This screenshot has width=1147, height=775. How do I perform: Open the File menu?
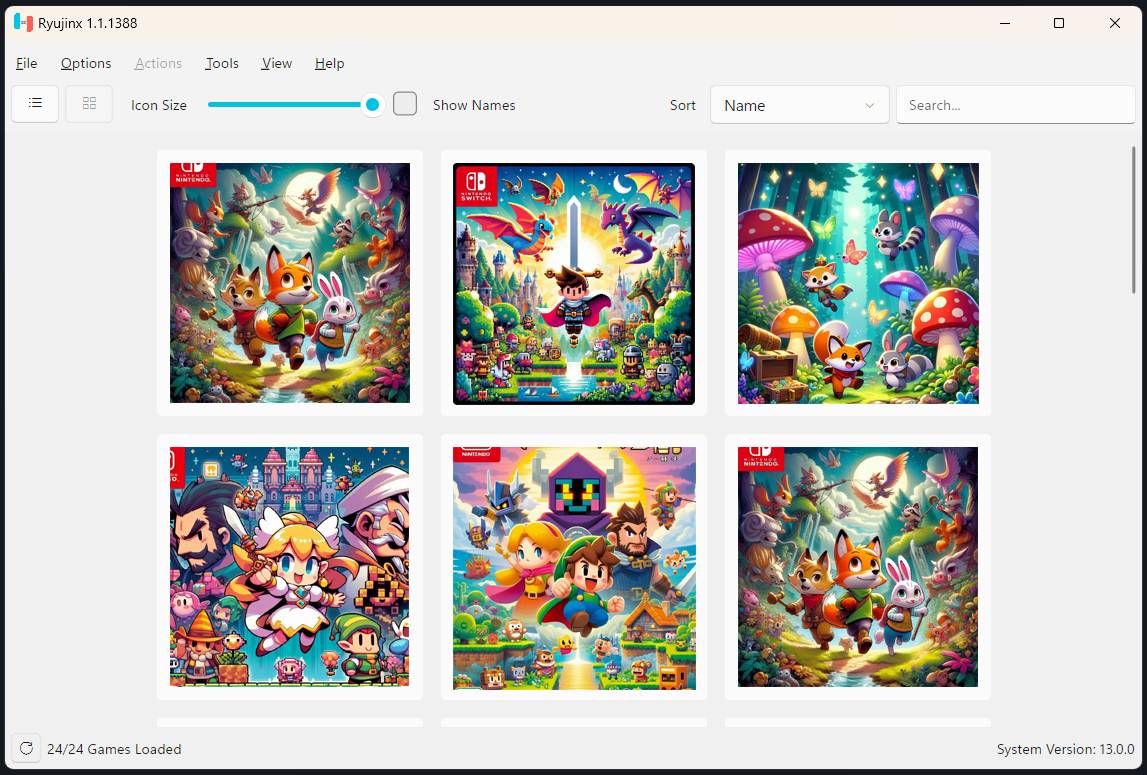click(x=26, y=63)
